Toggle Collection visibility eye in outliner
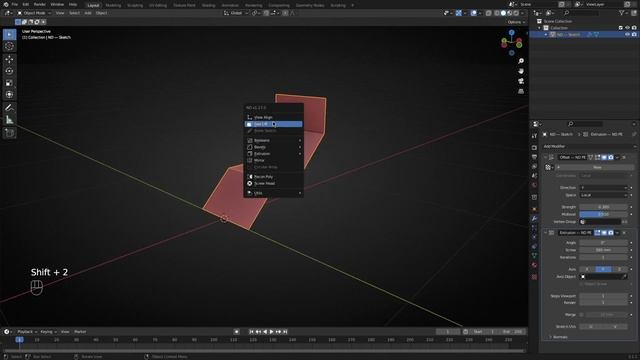 click(627, 28)
